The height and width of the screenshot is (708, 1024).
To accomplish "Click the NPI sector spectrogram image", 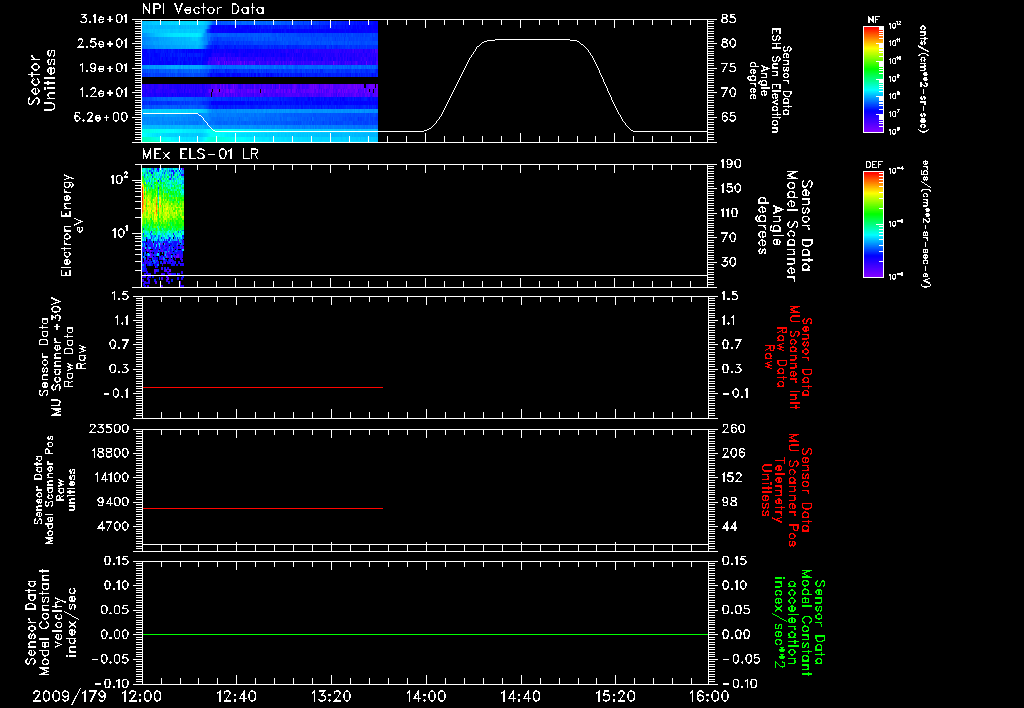I will pos(260,81).
